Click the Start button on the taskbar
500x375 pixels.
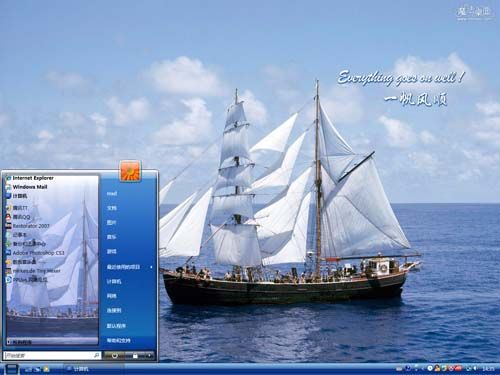click(11, 369)
